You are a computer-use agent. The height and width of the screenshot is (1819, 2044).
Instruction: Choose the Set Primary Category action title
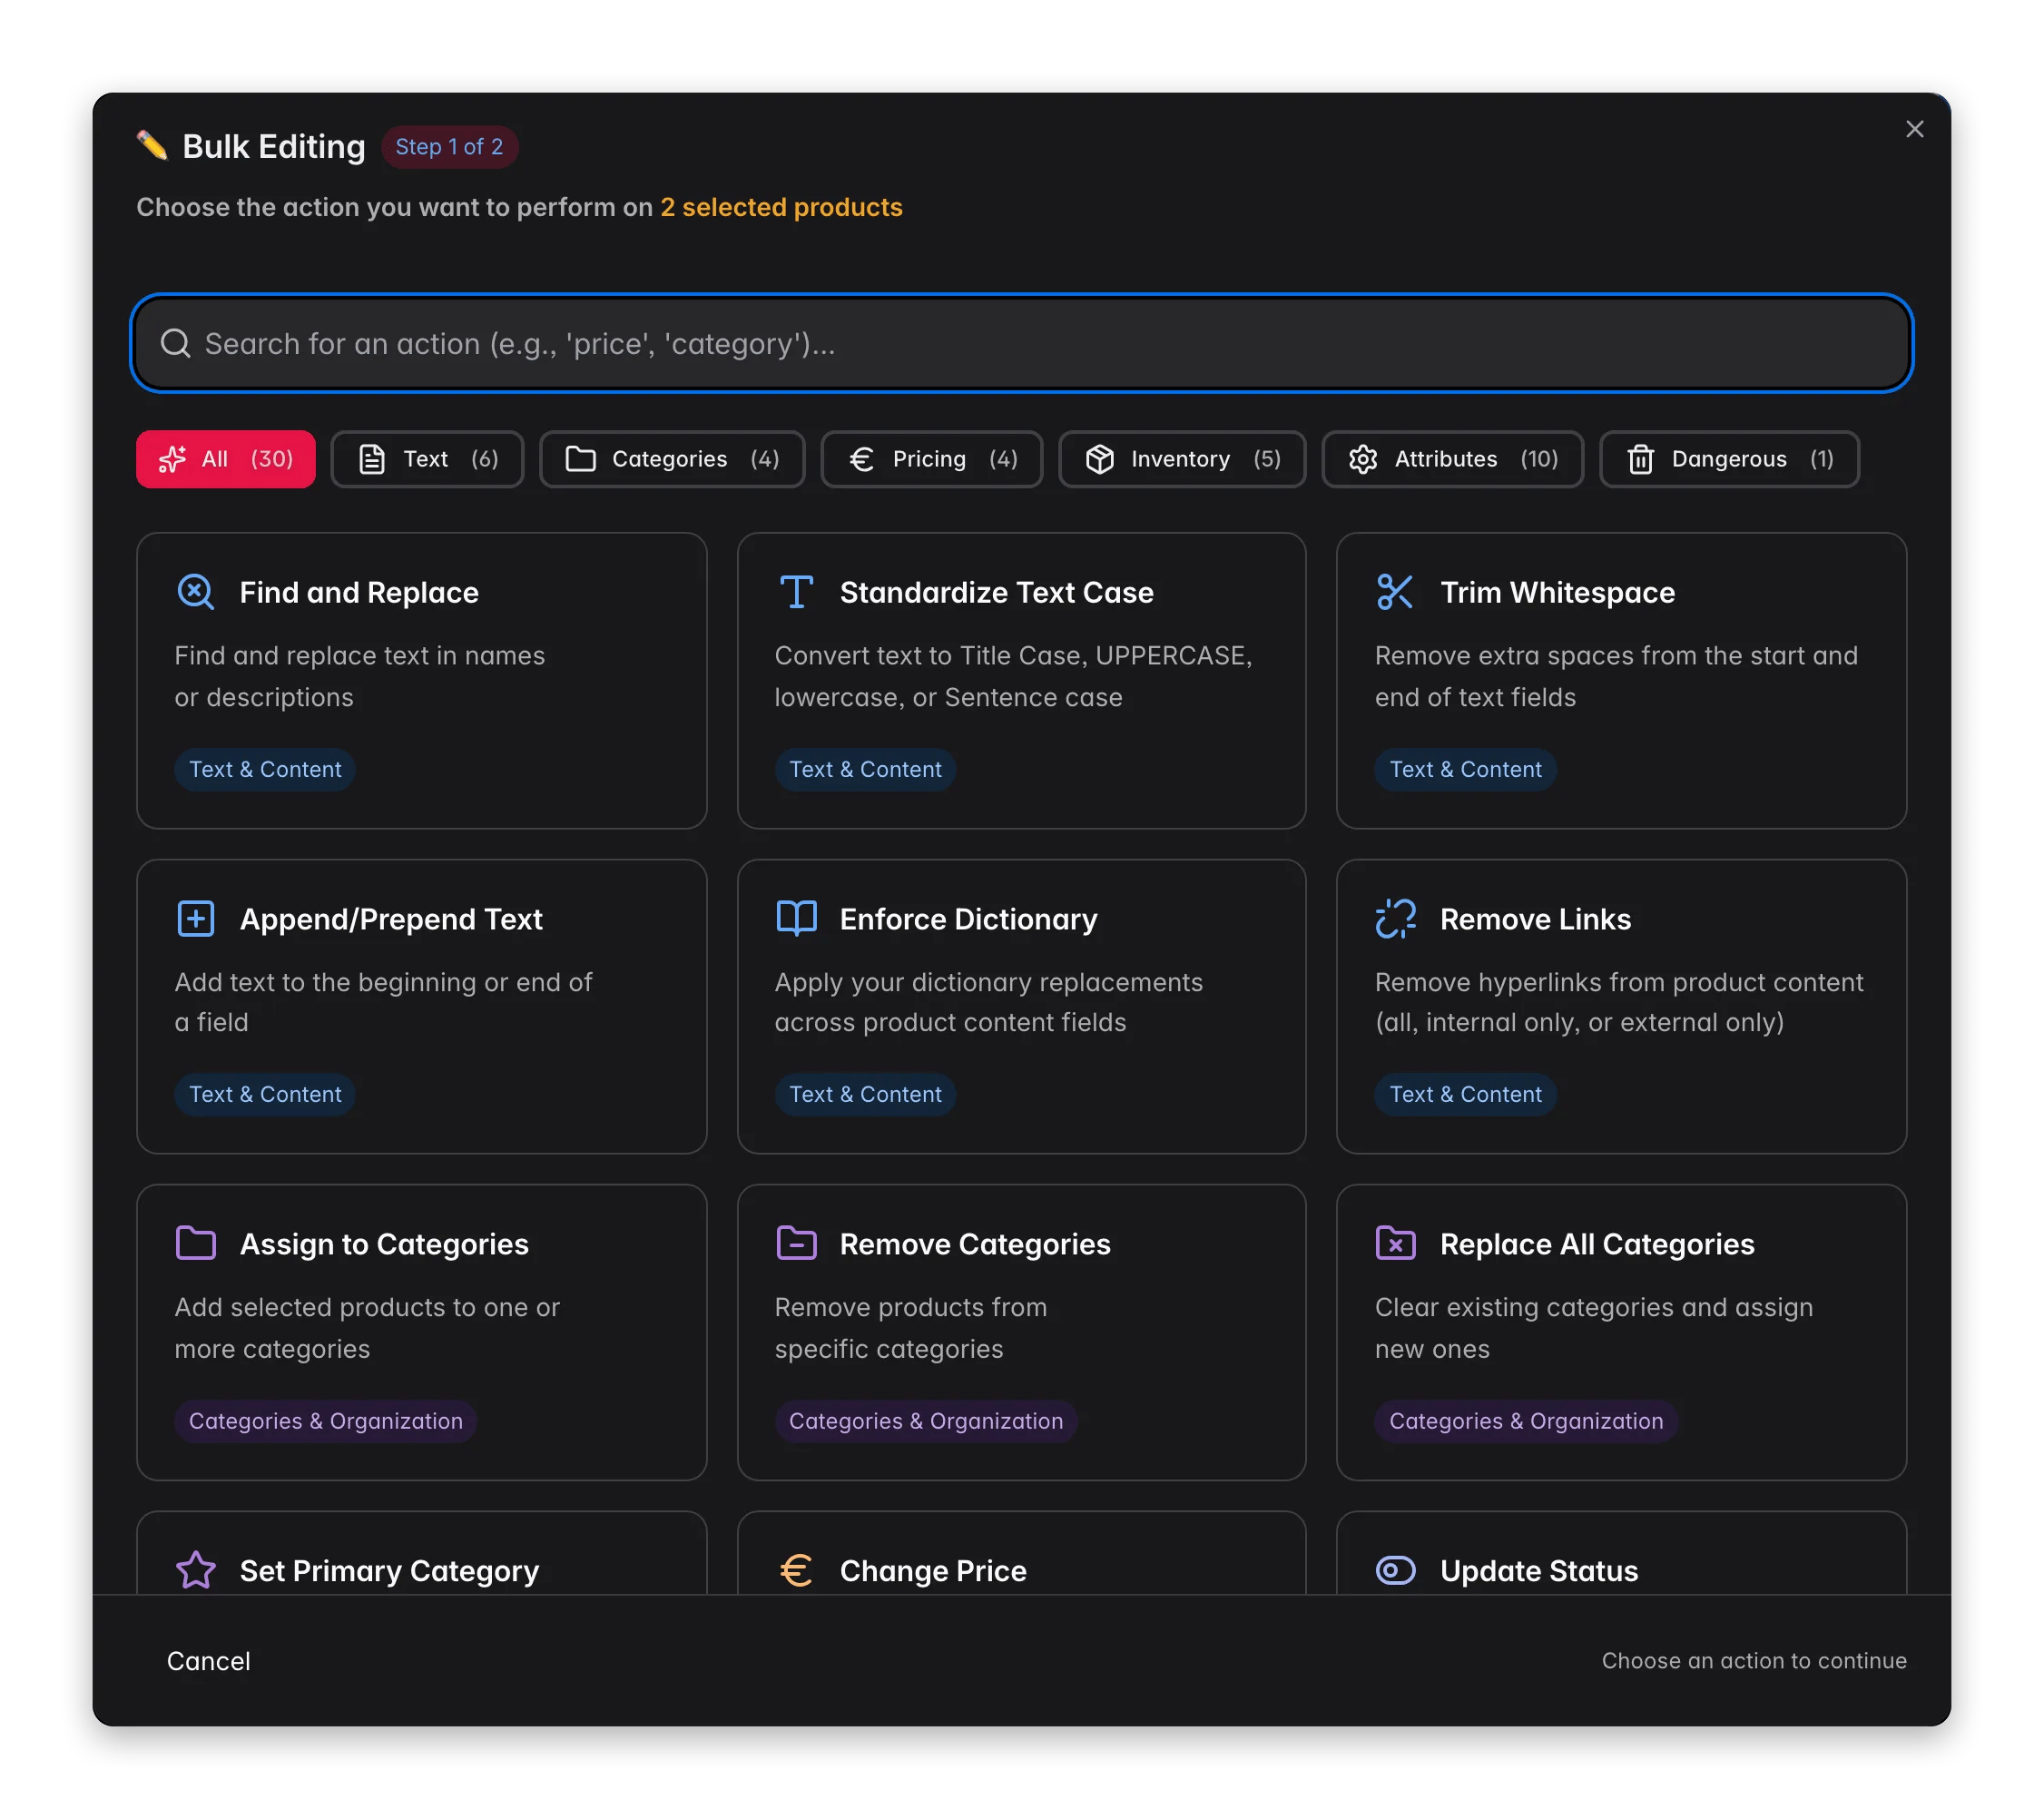point(389,1570)
